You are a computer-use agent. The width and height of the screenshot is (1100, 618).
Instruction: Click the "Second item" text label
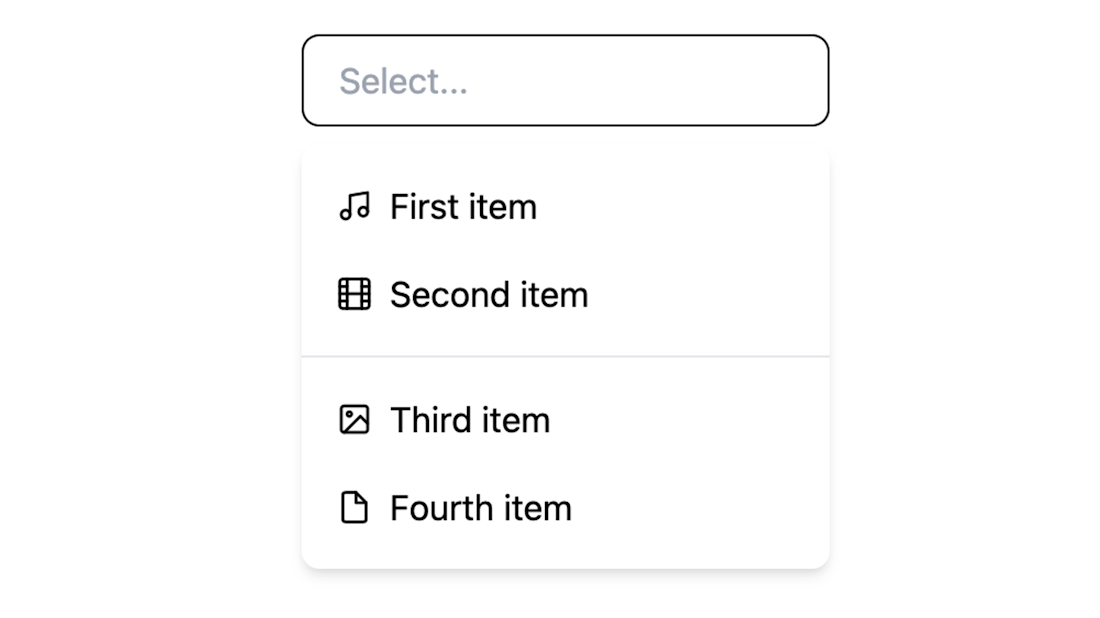(x=489, y=295)
